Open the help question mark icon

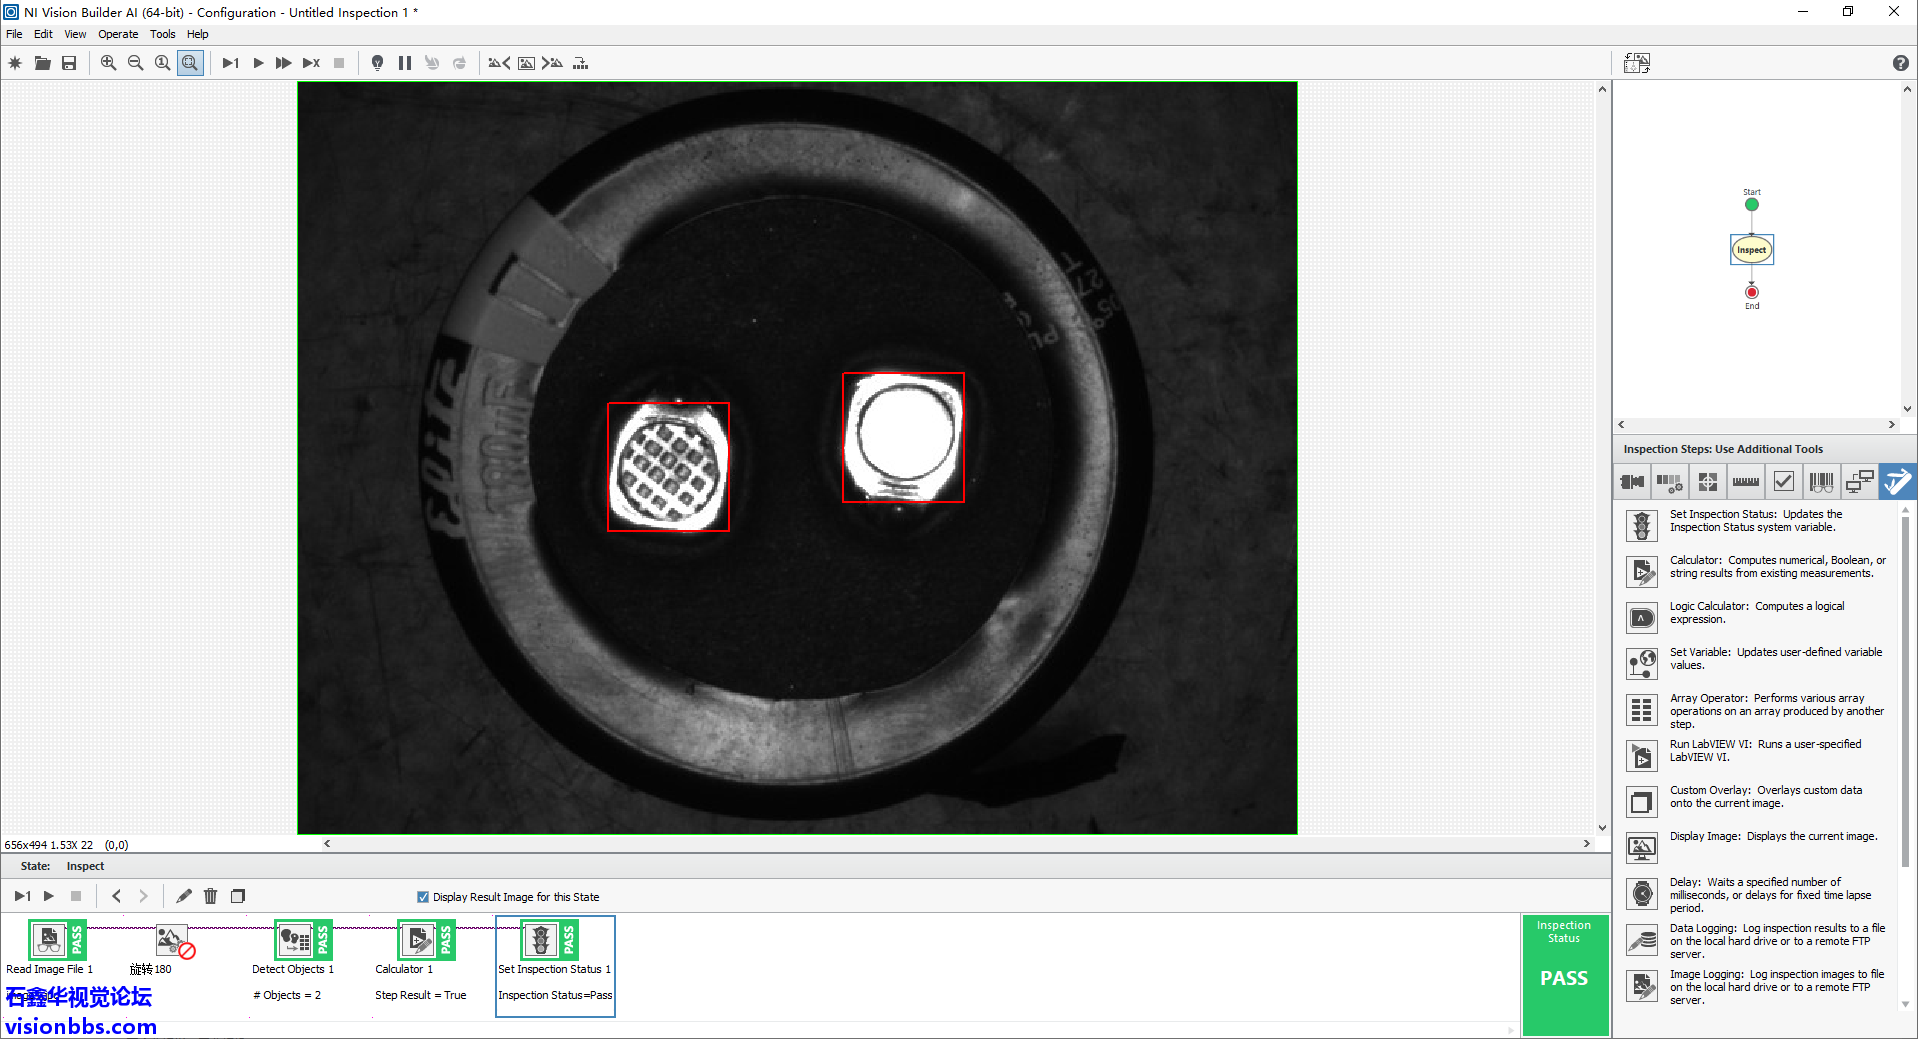coord(1900,63)
